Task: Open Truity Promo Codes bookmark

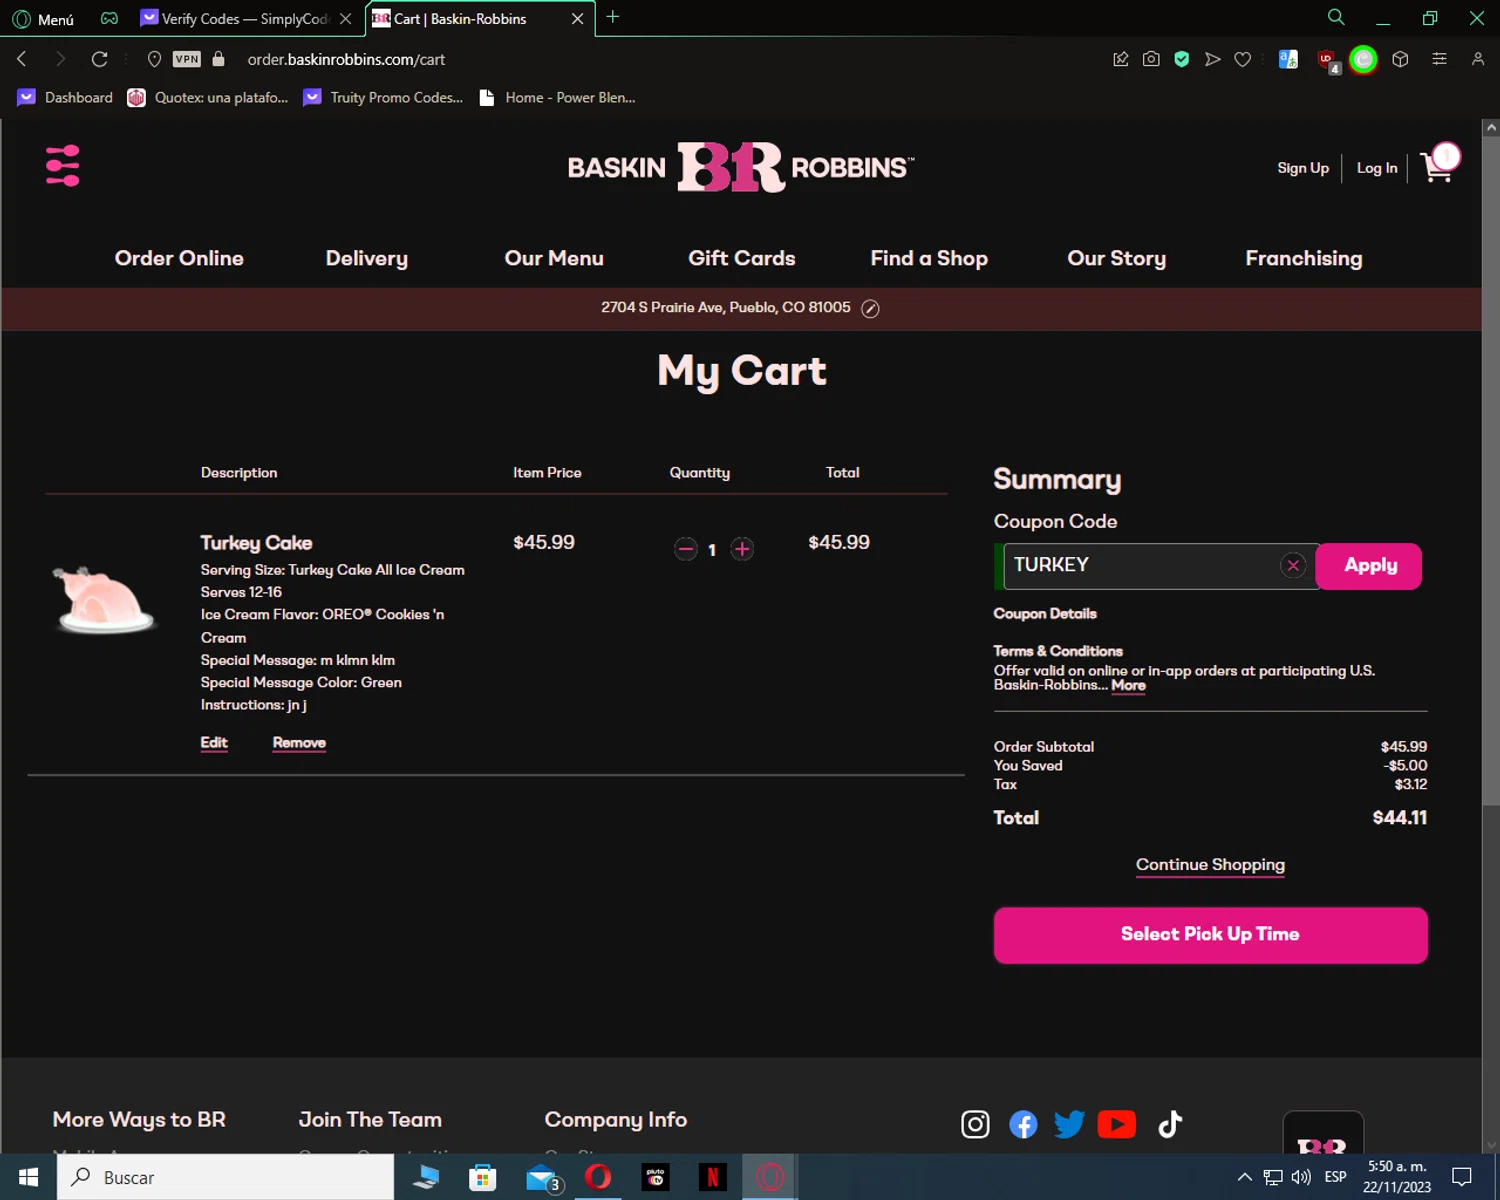Action: 384,97
